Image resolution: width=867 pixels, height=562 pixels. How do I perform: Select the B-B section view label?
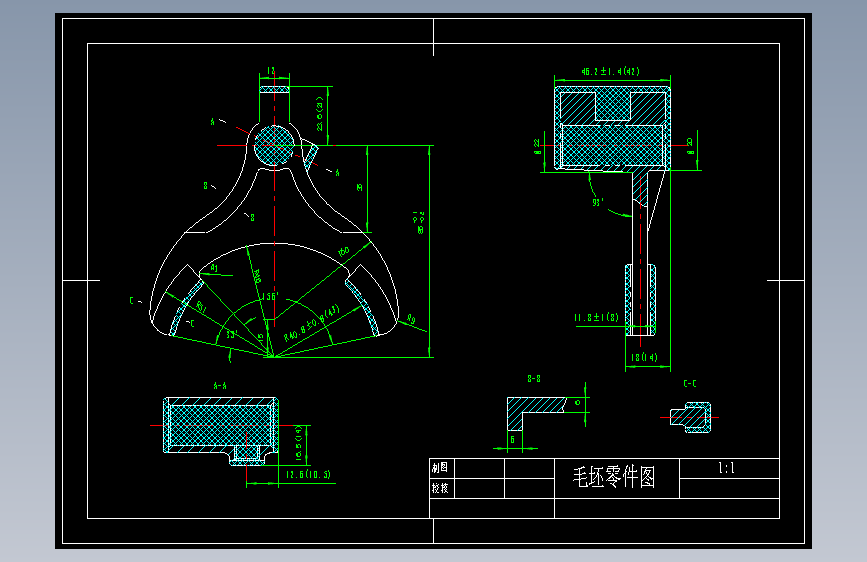click(534, 379)
